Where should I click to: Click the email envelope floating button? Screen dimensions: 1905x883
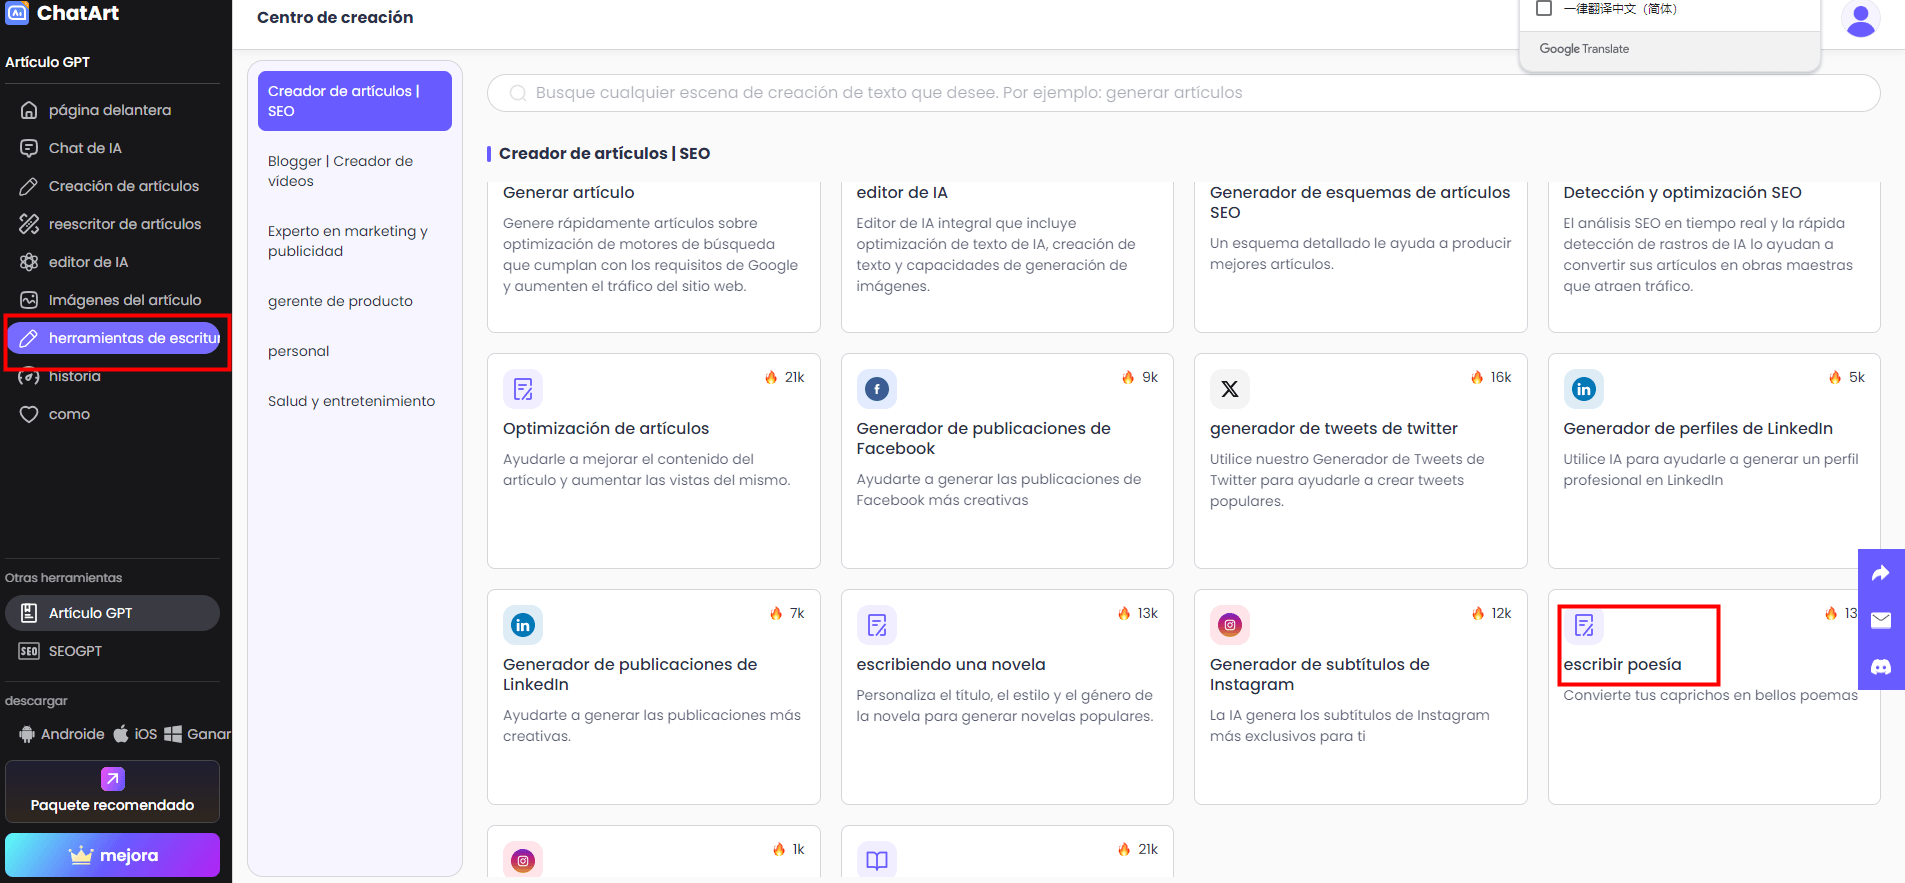click(x=1881, y=620)
